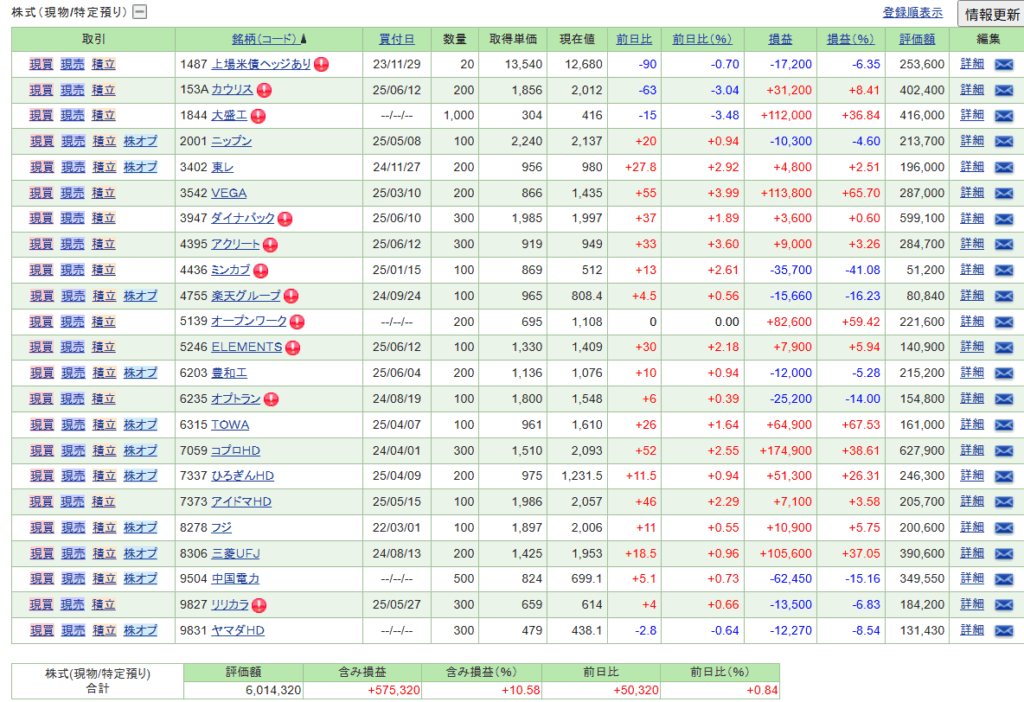Click the red alert icon next to リリカラ
The image size is (1024, 702).
259,605
